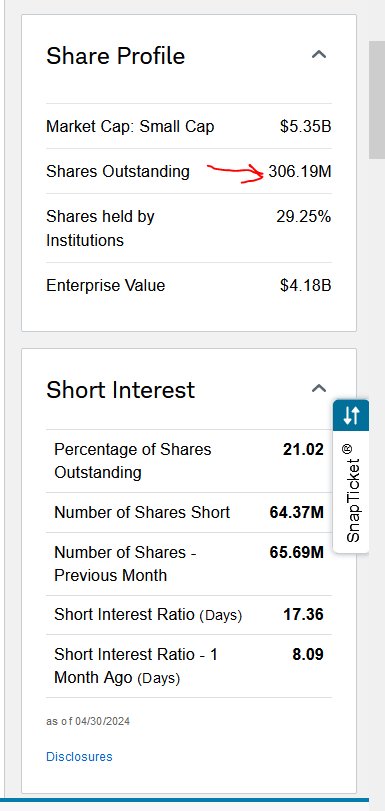Screen dimensions: 385x811
Task: Click the 64.37M shares short value
Action: click(x=297, y=513)
